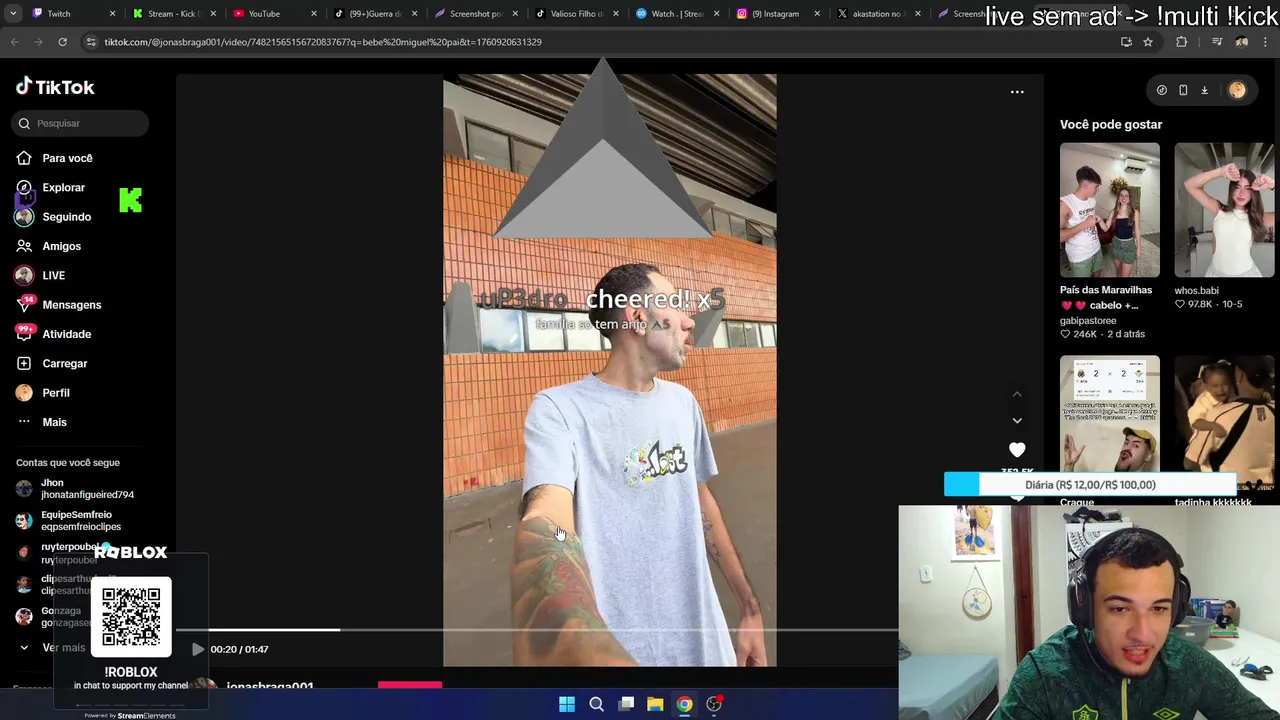This screenshot has width=1280, height=720.
Task: Open the football score 2 x 2 thumbnail
Action: [x=1110, y=414]
